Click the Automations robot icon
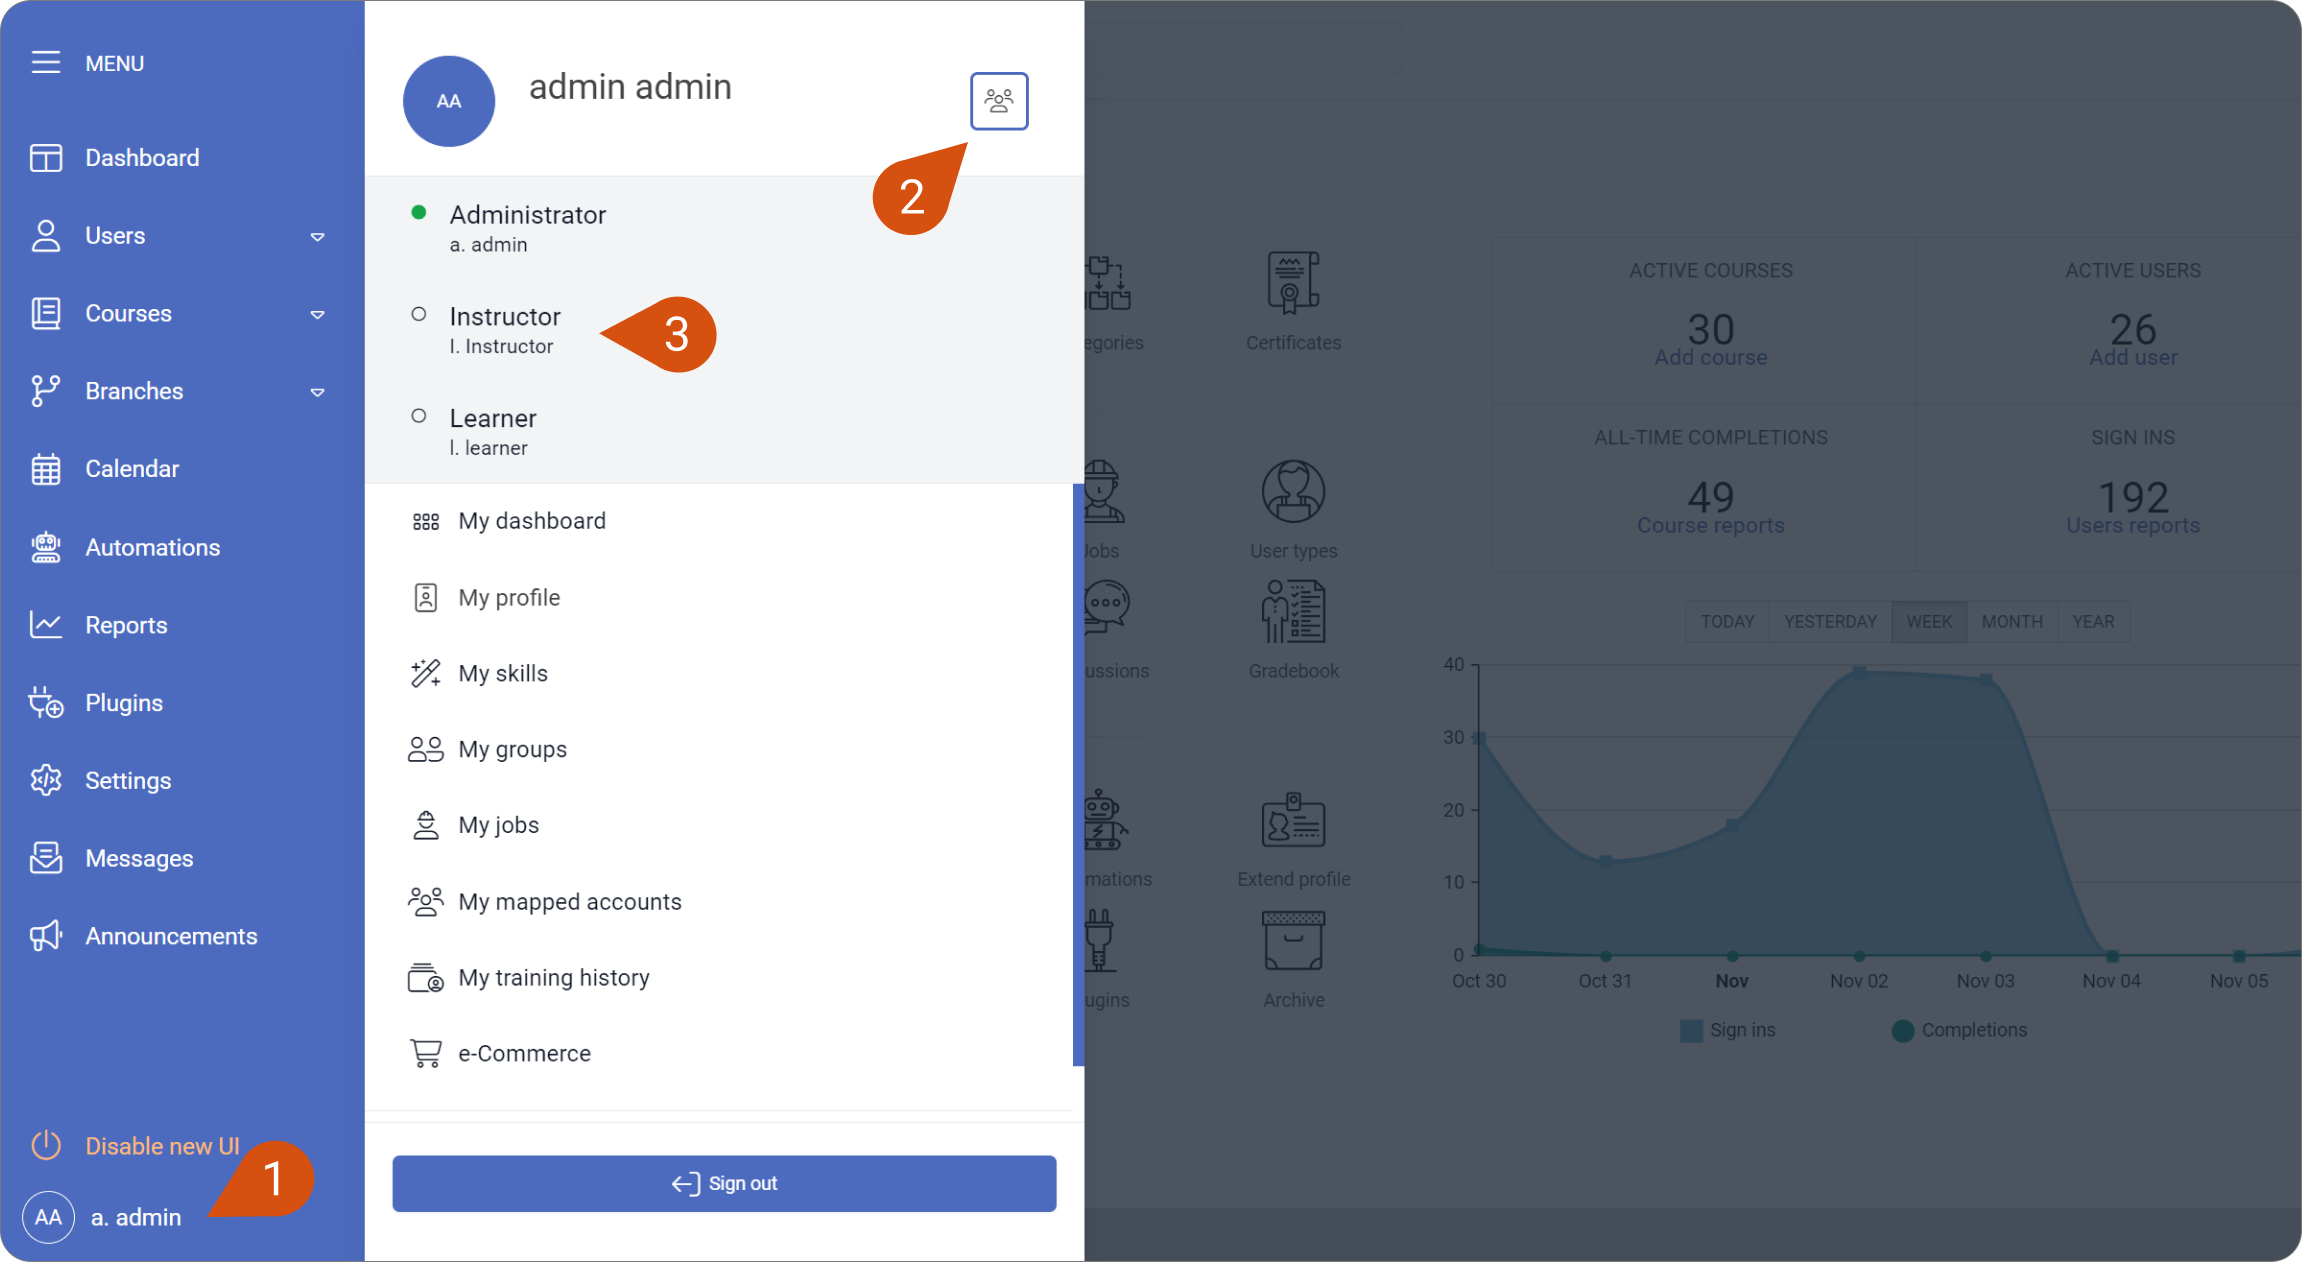 click(46, 547)
